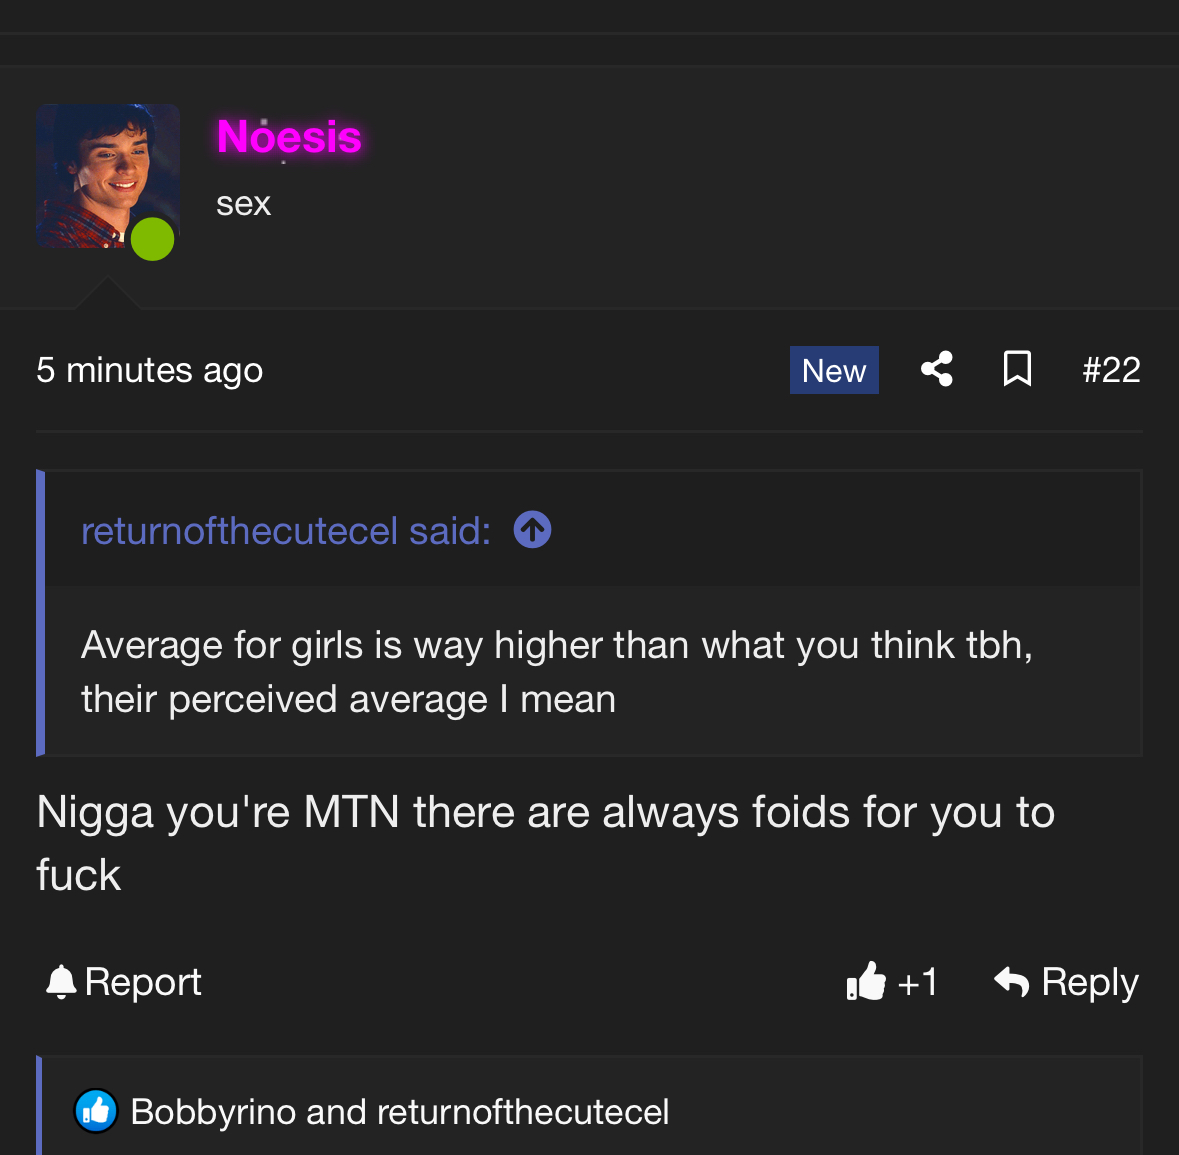Click the '5 minutes ago' timestamp
The height and width of the screenshot is (1155, 1179).
(x=150, y=370)
